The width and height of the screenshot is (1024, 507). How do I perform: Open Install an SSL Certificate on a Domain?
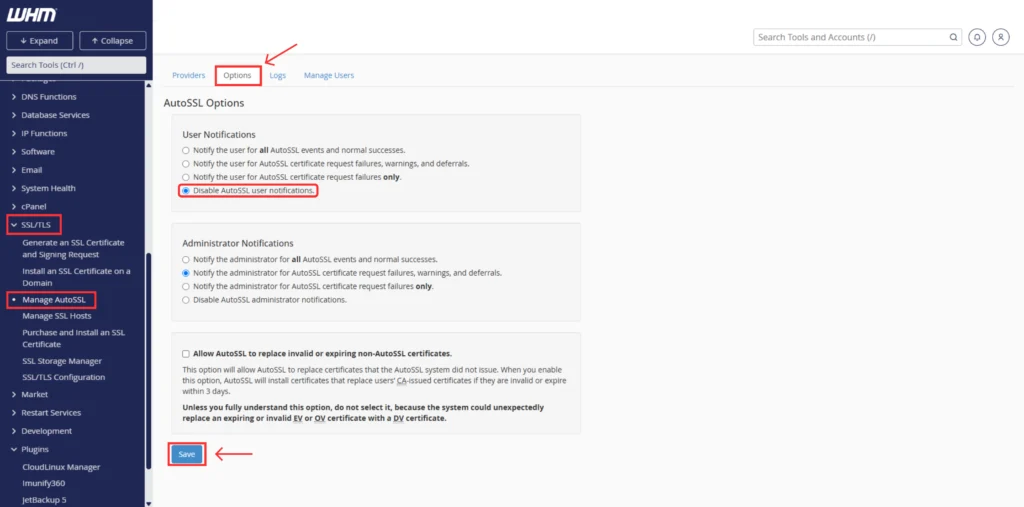pos(76,277)
